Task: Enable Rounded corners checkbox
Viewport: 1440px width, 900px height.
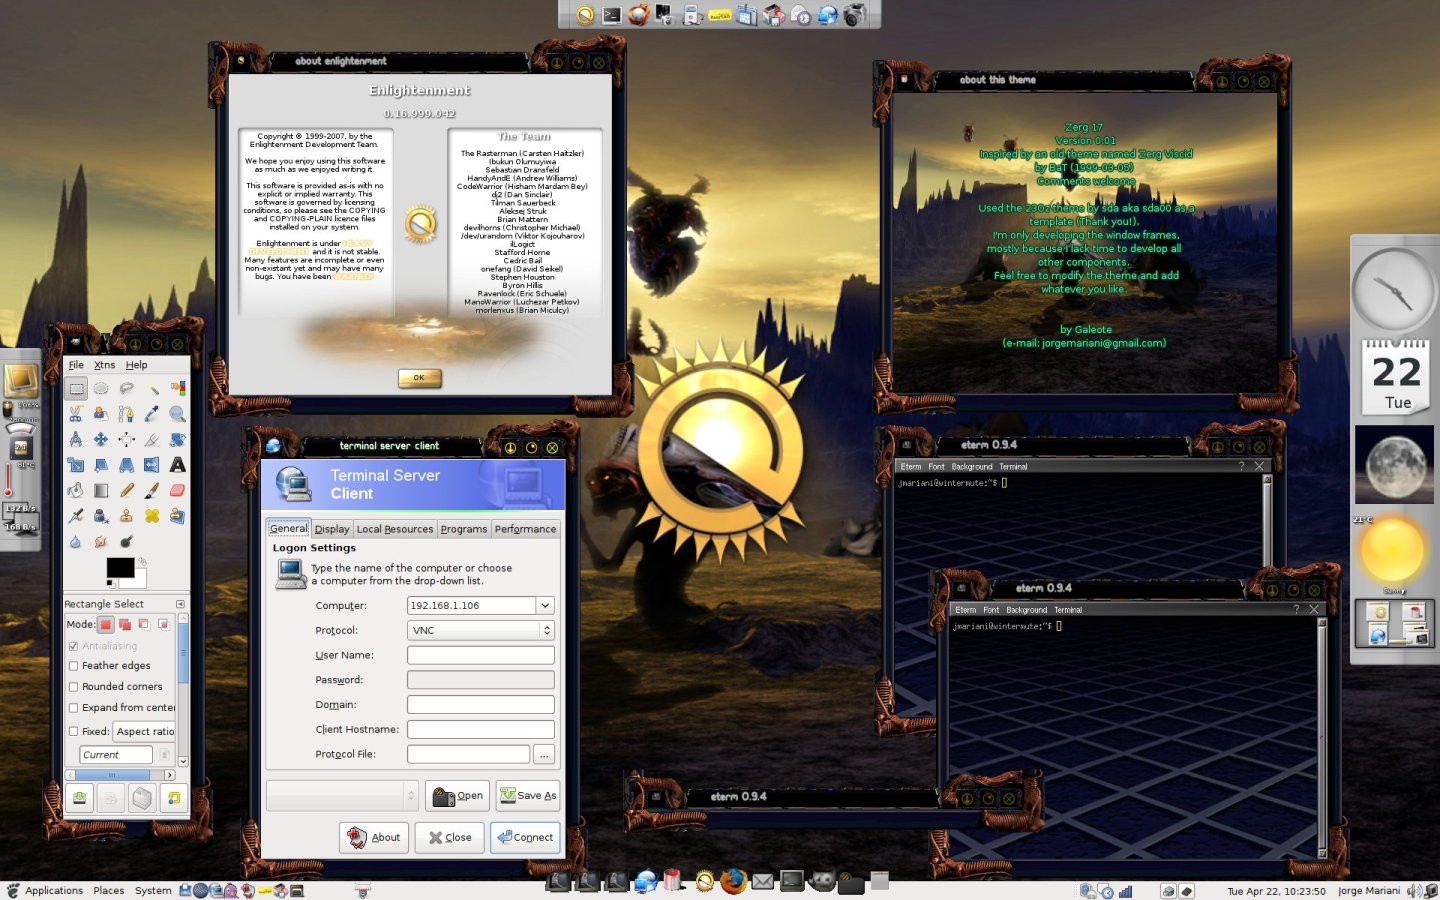Action: tap(73, 686)
